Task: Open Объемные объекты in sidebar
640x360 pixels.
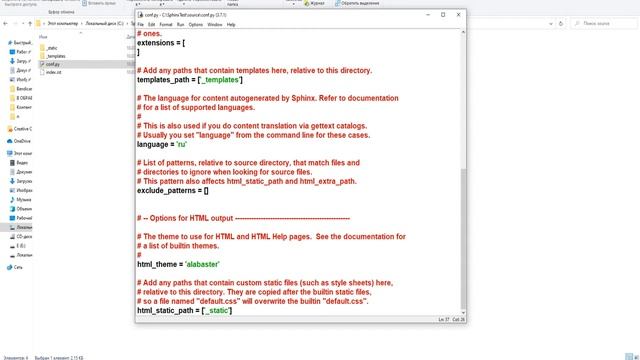Action: click(21, 209)
